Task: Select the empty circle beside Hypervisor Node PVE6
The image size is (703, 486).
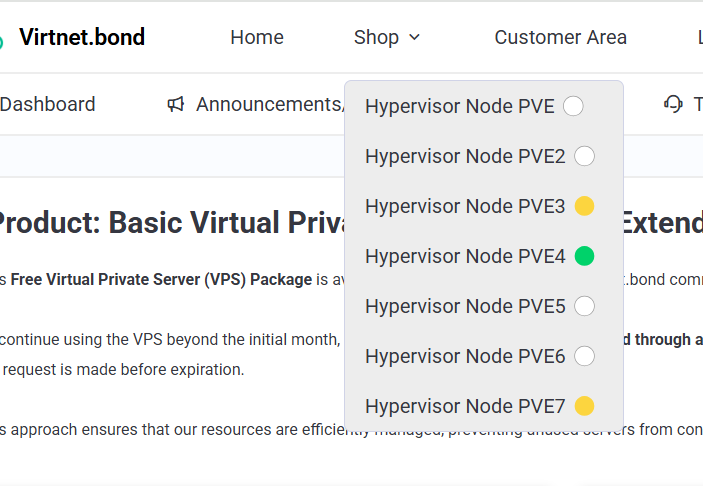Action: tap(585, 356)
